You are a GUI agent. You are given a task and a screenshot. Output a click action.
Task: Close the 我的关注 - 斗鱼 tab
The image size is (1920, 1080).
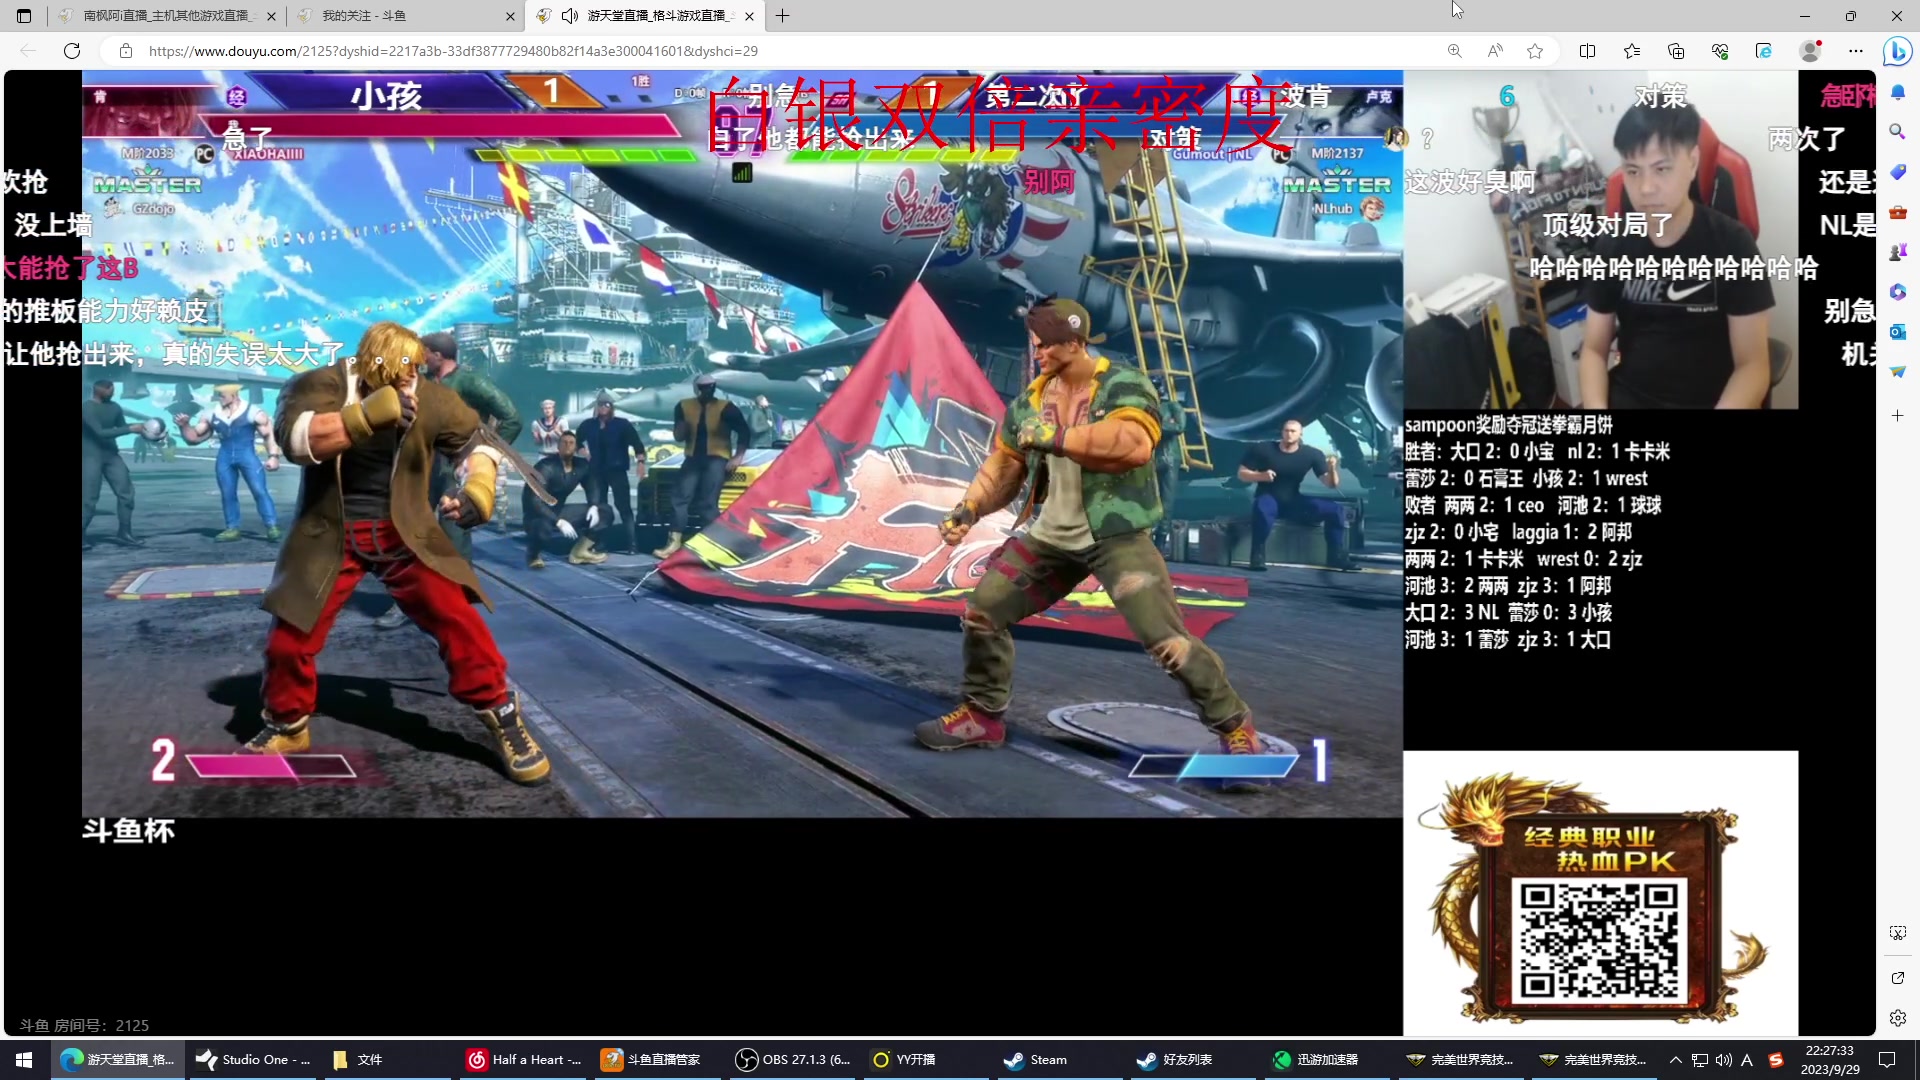tap(510, 16)
